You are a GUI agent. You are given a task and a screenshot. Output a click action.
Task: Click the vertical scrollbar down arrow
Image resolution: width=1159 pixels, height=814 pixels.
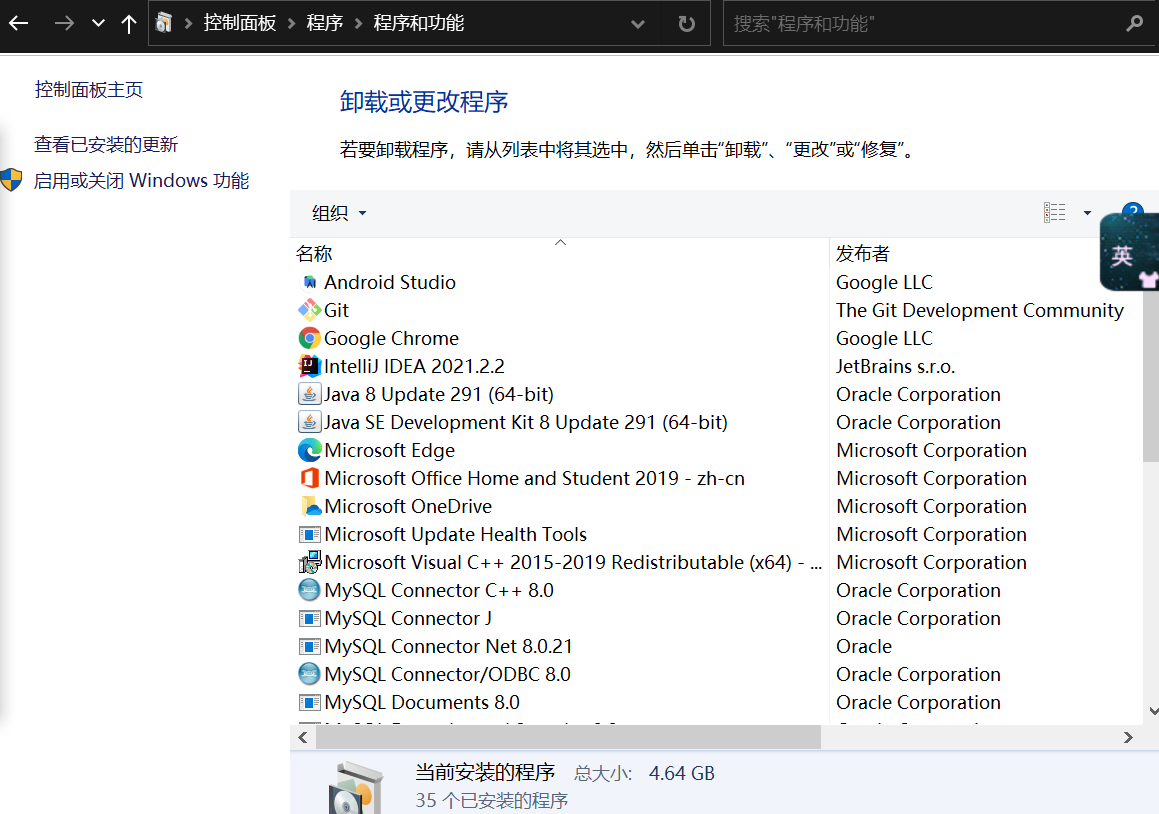(x=1153, y=711)
